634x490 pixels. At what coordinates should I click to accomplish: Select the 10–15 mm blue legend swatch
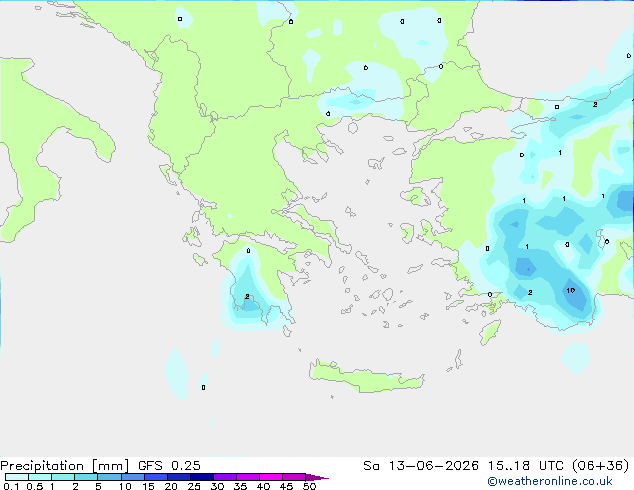point(133,477)
